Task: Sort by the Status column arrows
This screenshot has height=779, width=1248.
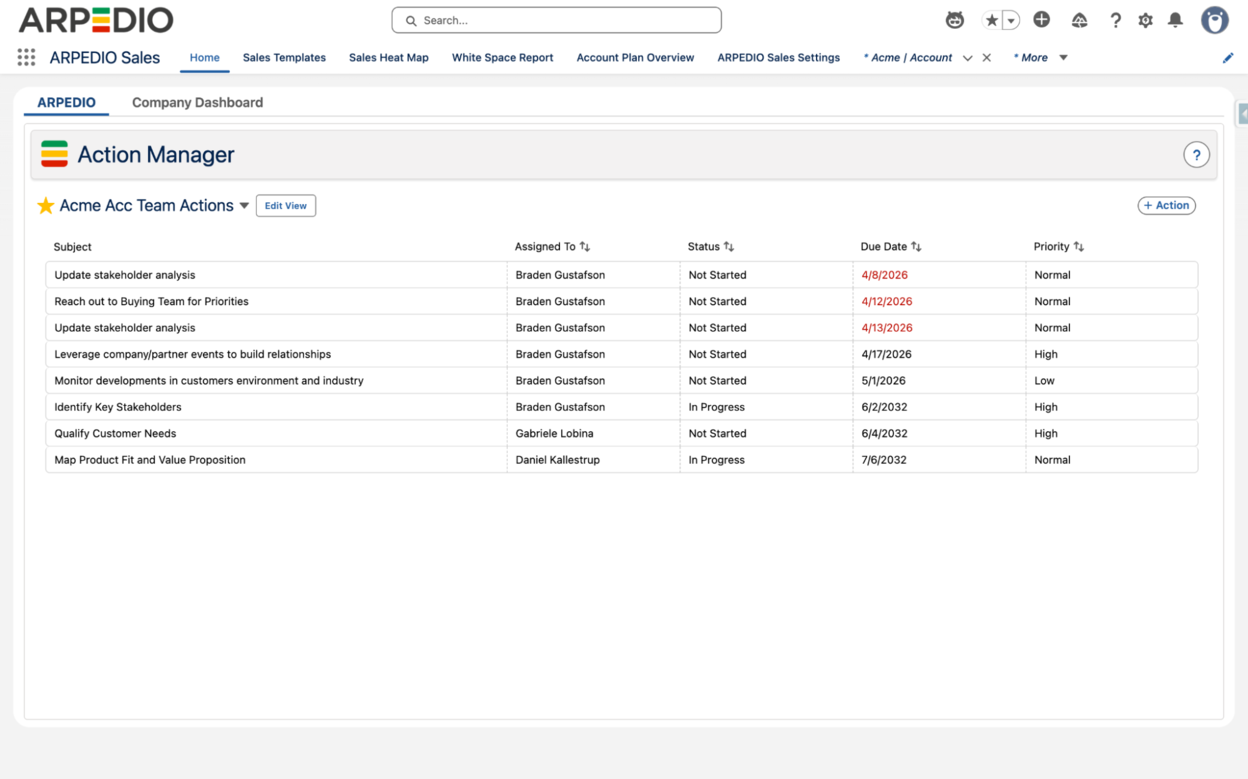Action: coord(729,247)
